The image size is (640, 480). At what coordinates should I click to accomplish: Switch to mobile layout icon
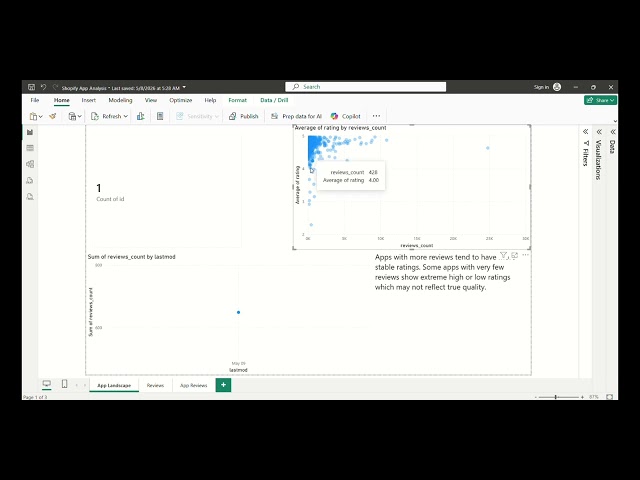point(64,384)
